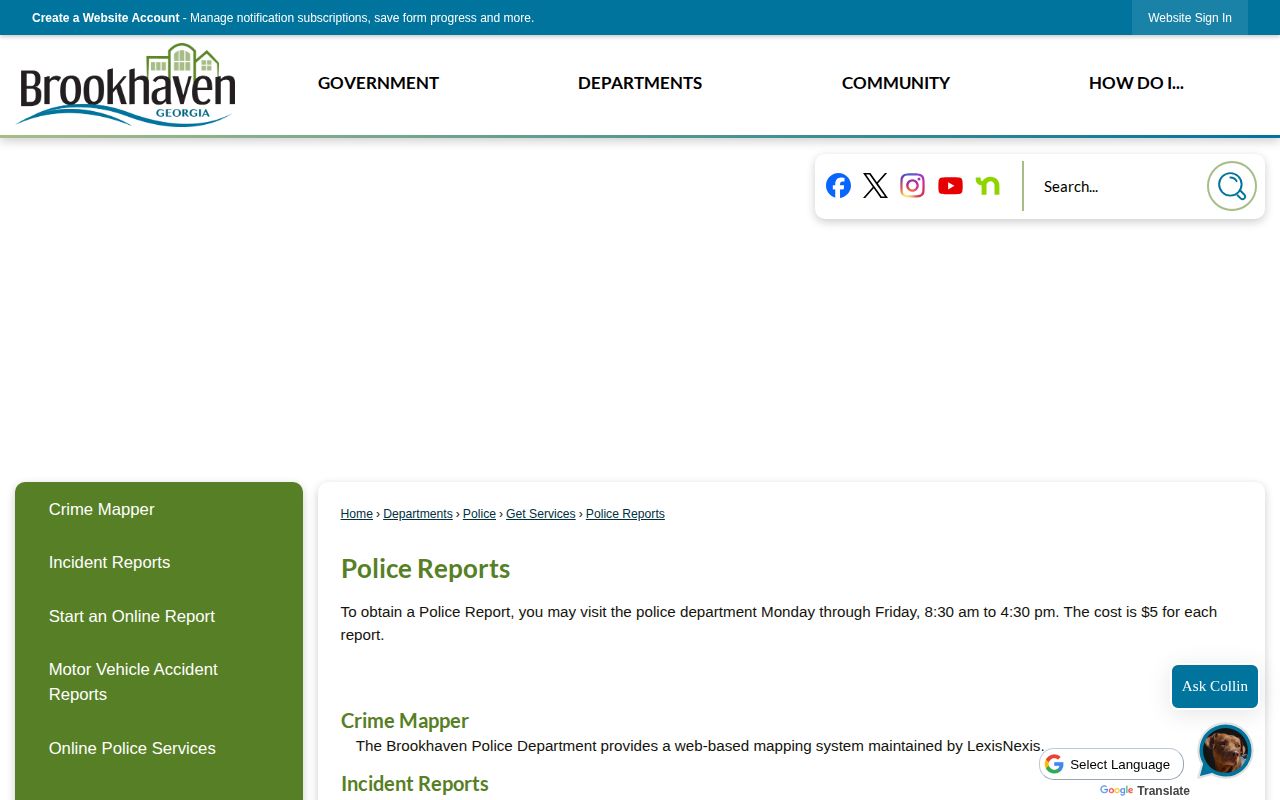The image size is (1280, 800).
Task: Go to the Departments breadcrumb
Action: point(418,514)
